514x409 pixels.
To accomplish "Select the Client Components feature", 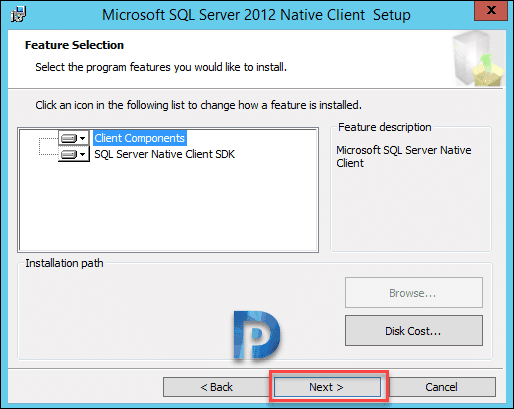I will click(x=139, y=138).
